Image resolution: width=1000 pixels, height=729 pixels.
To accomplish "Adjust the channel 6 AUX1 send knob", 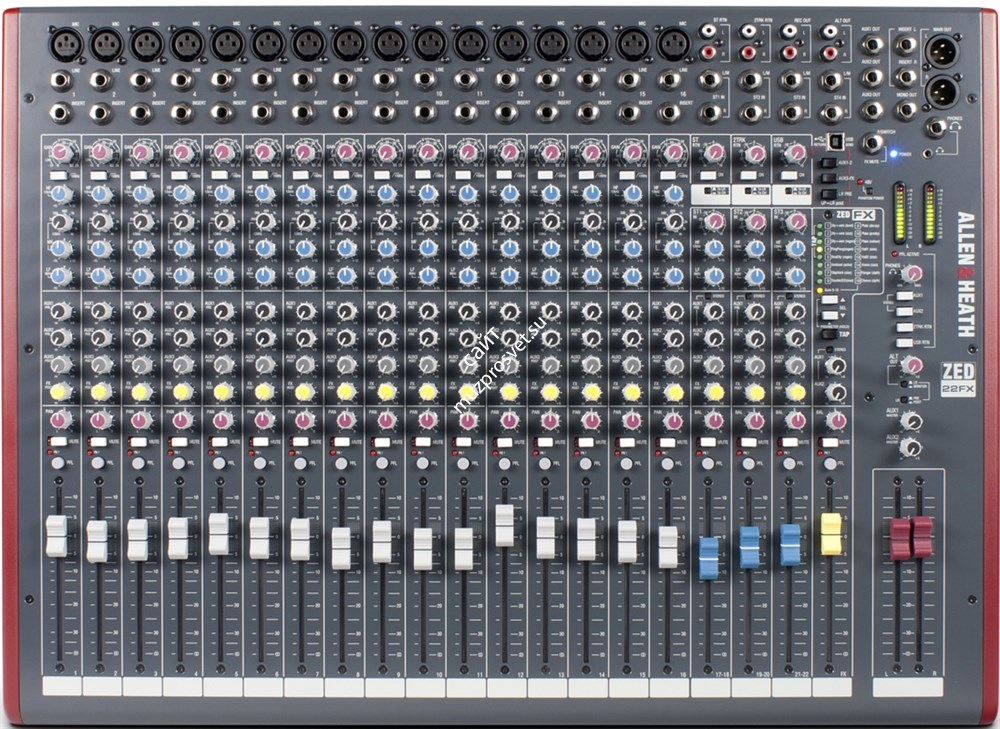I will coord(263,311).
